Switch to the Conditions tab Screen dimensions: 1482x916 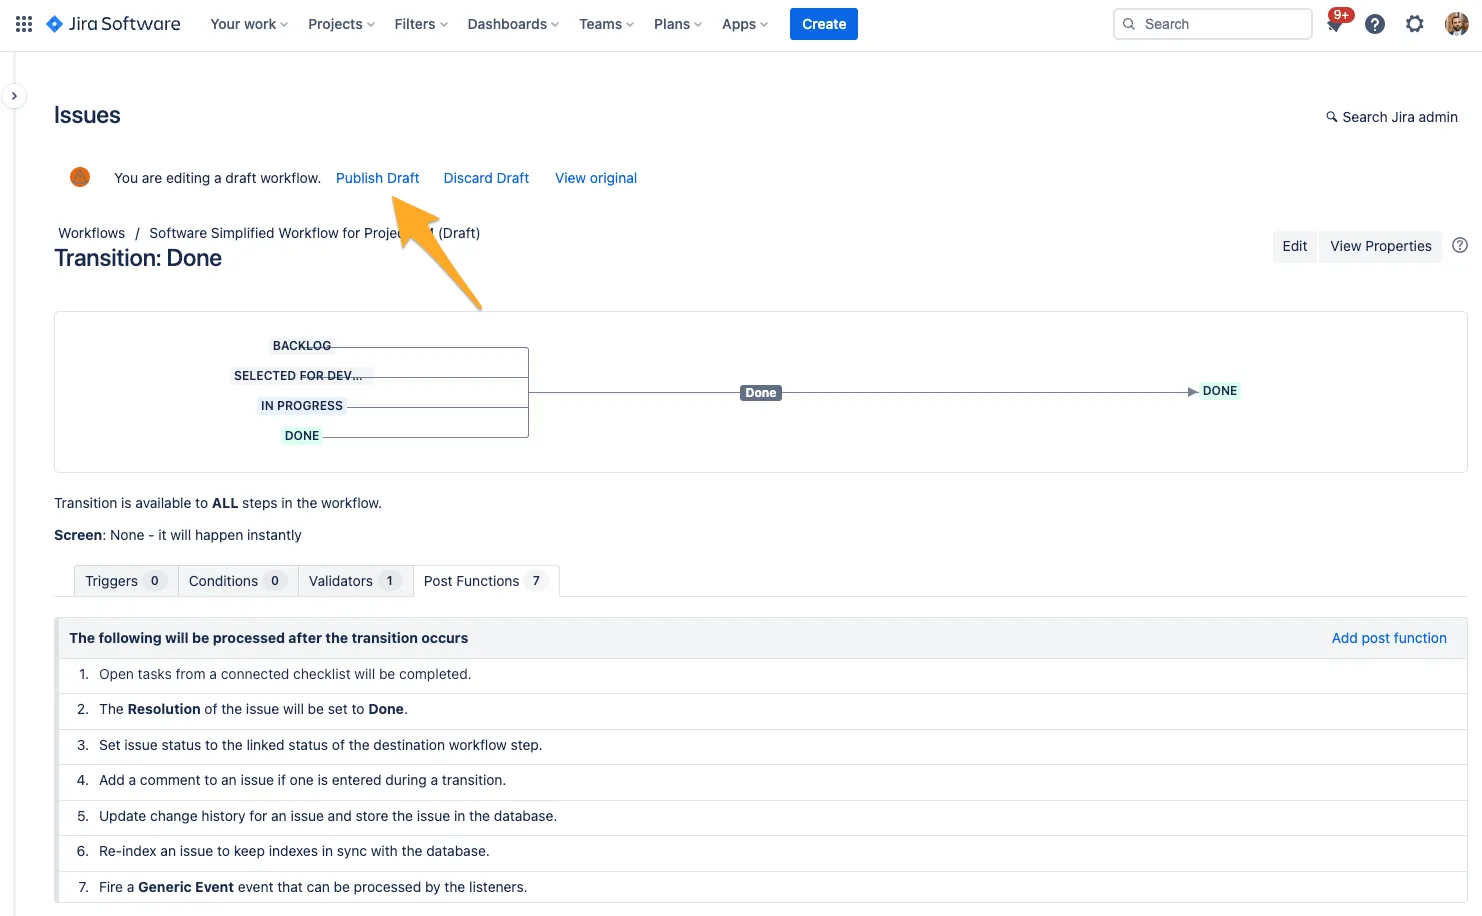(238, 581)
